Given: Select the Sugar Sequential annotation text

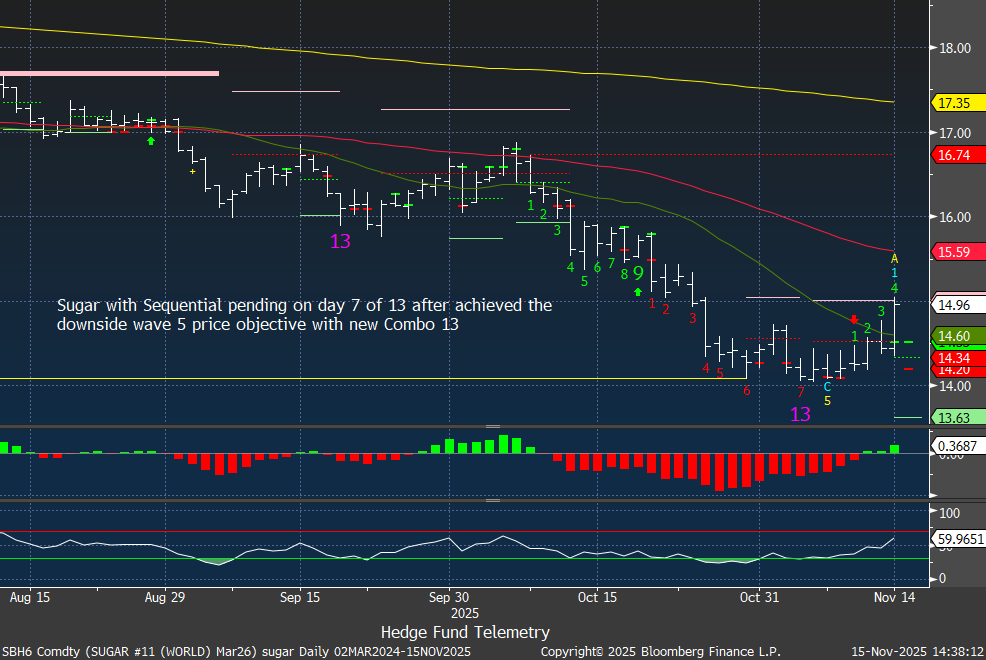Looking at the screenshot, I should 304,315.
